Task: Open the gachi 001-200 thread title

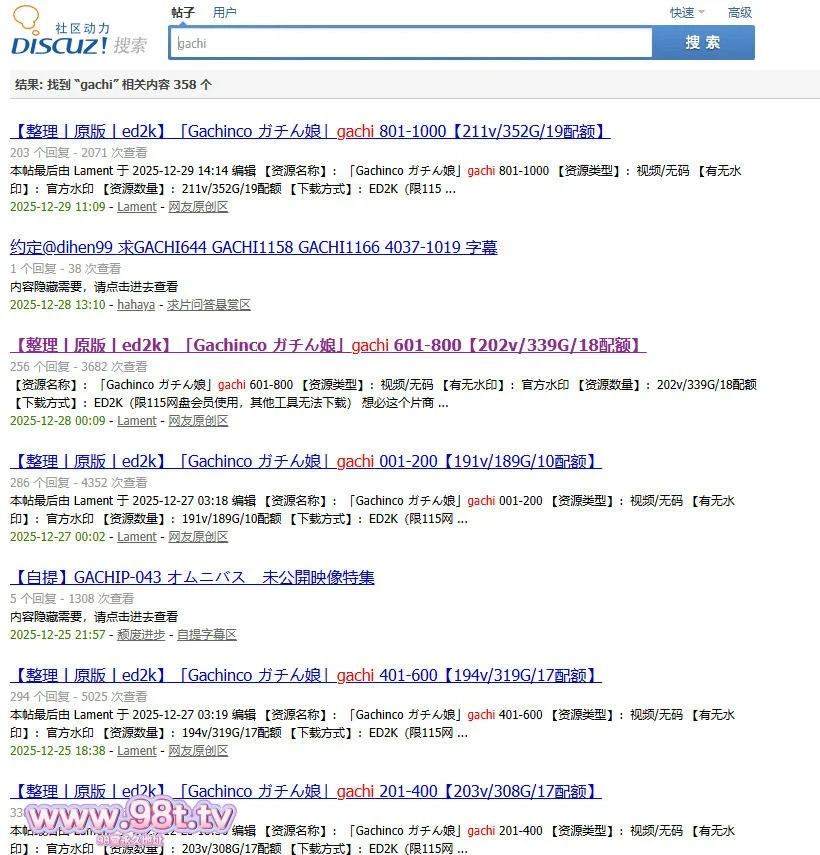Action: 305,461
